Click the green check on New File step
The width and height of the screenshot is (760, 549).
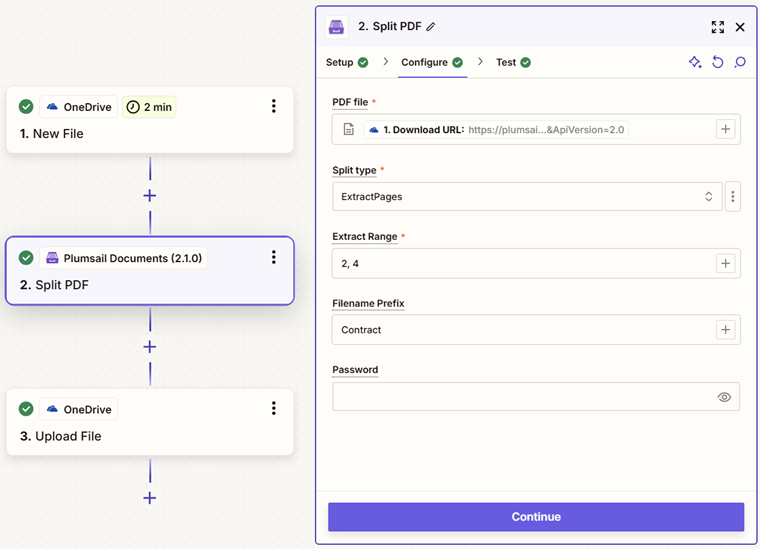[26, 107]
